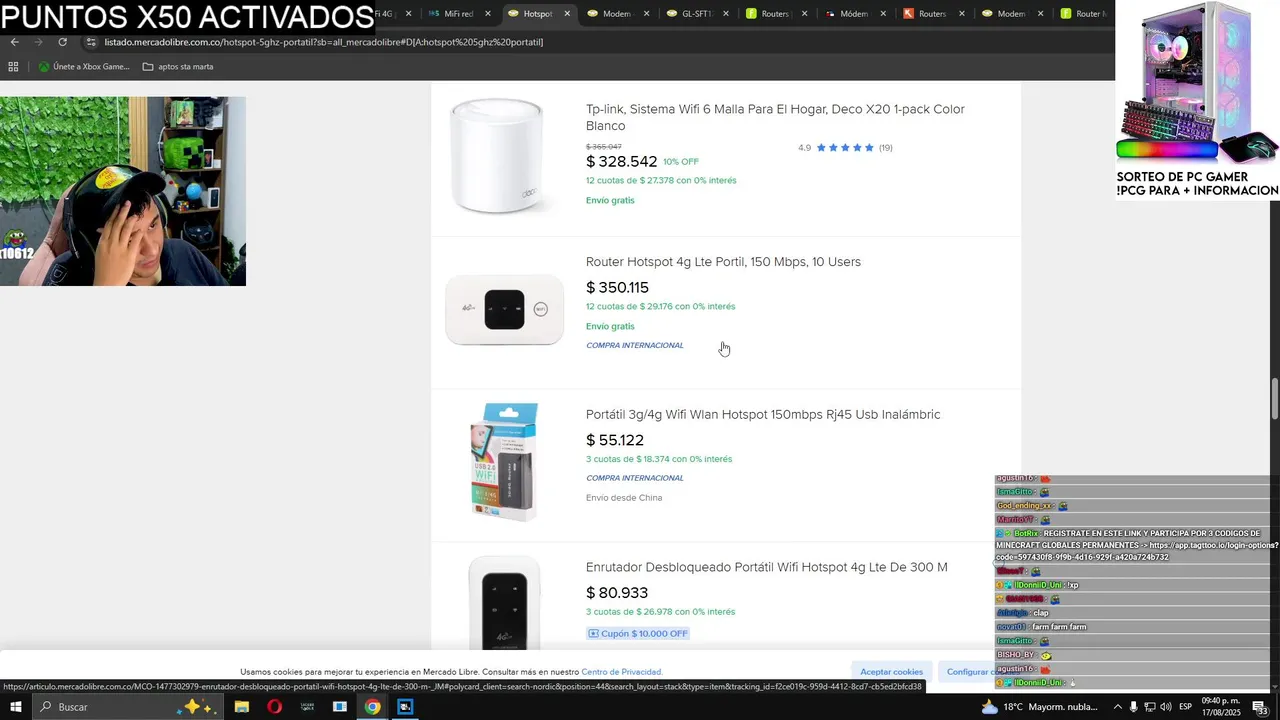Click Aceptar cookies button
Viewport: 1280px width, 720px height.
891,672
